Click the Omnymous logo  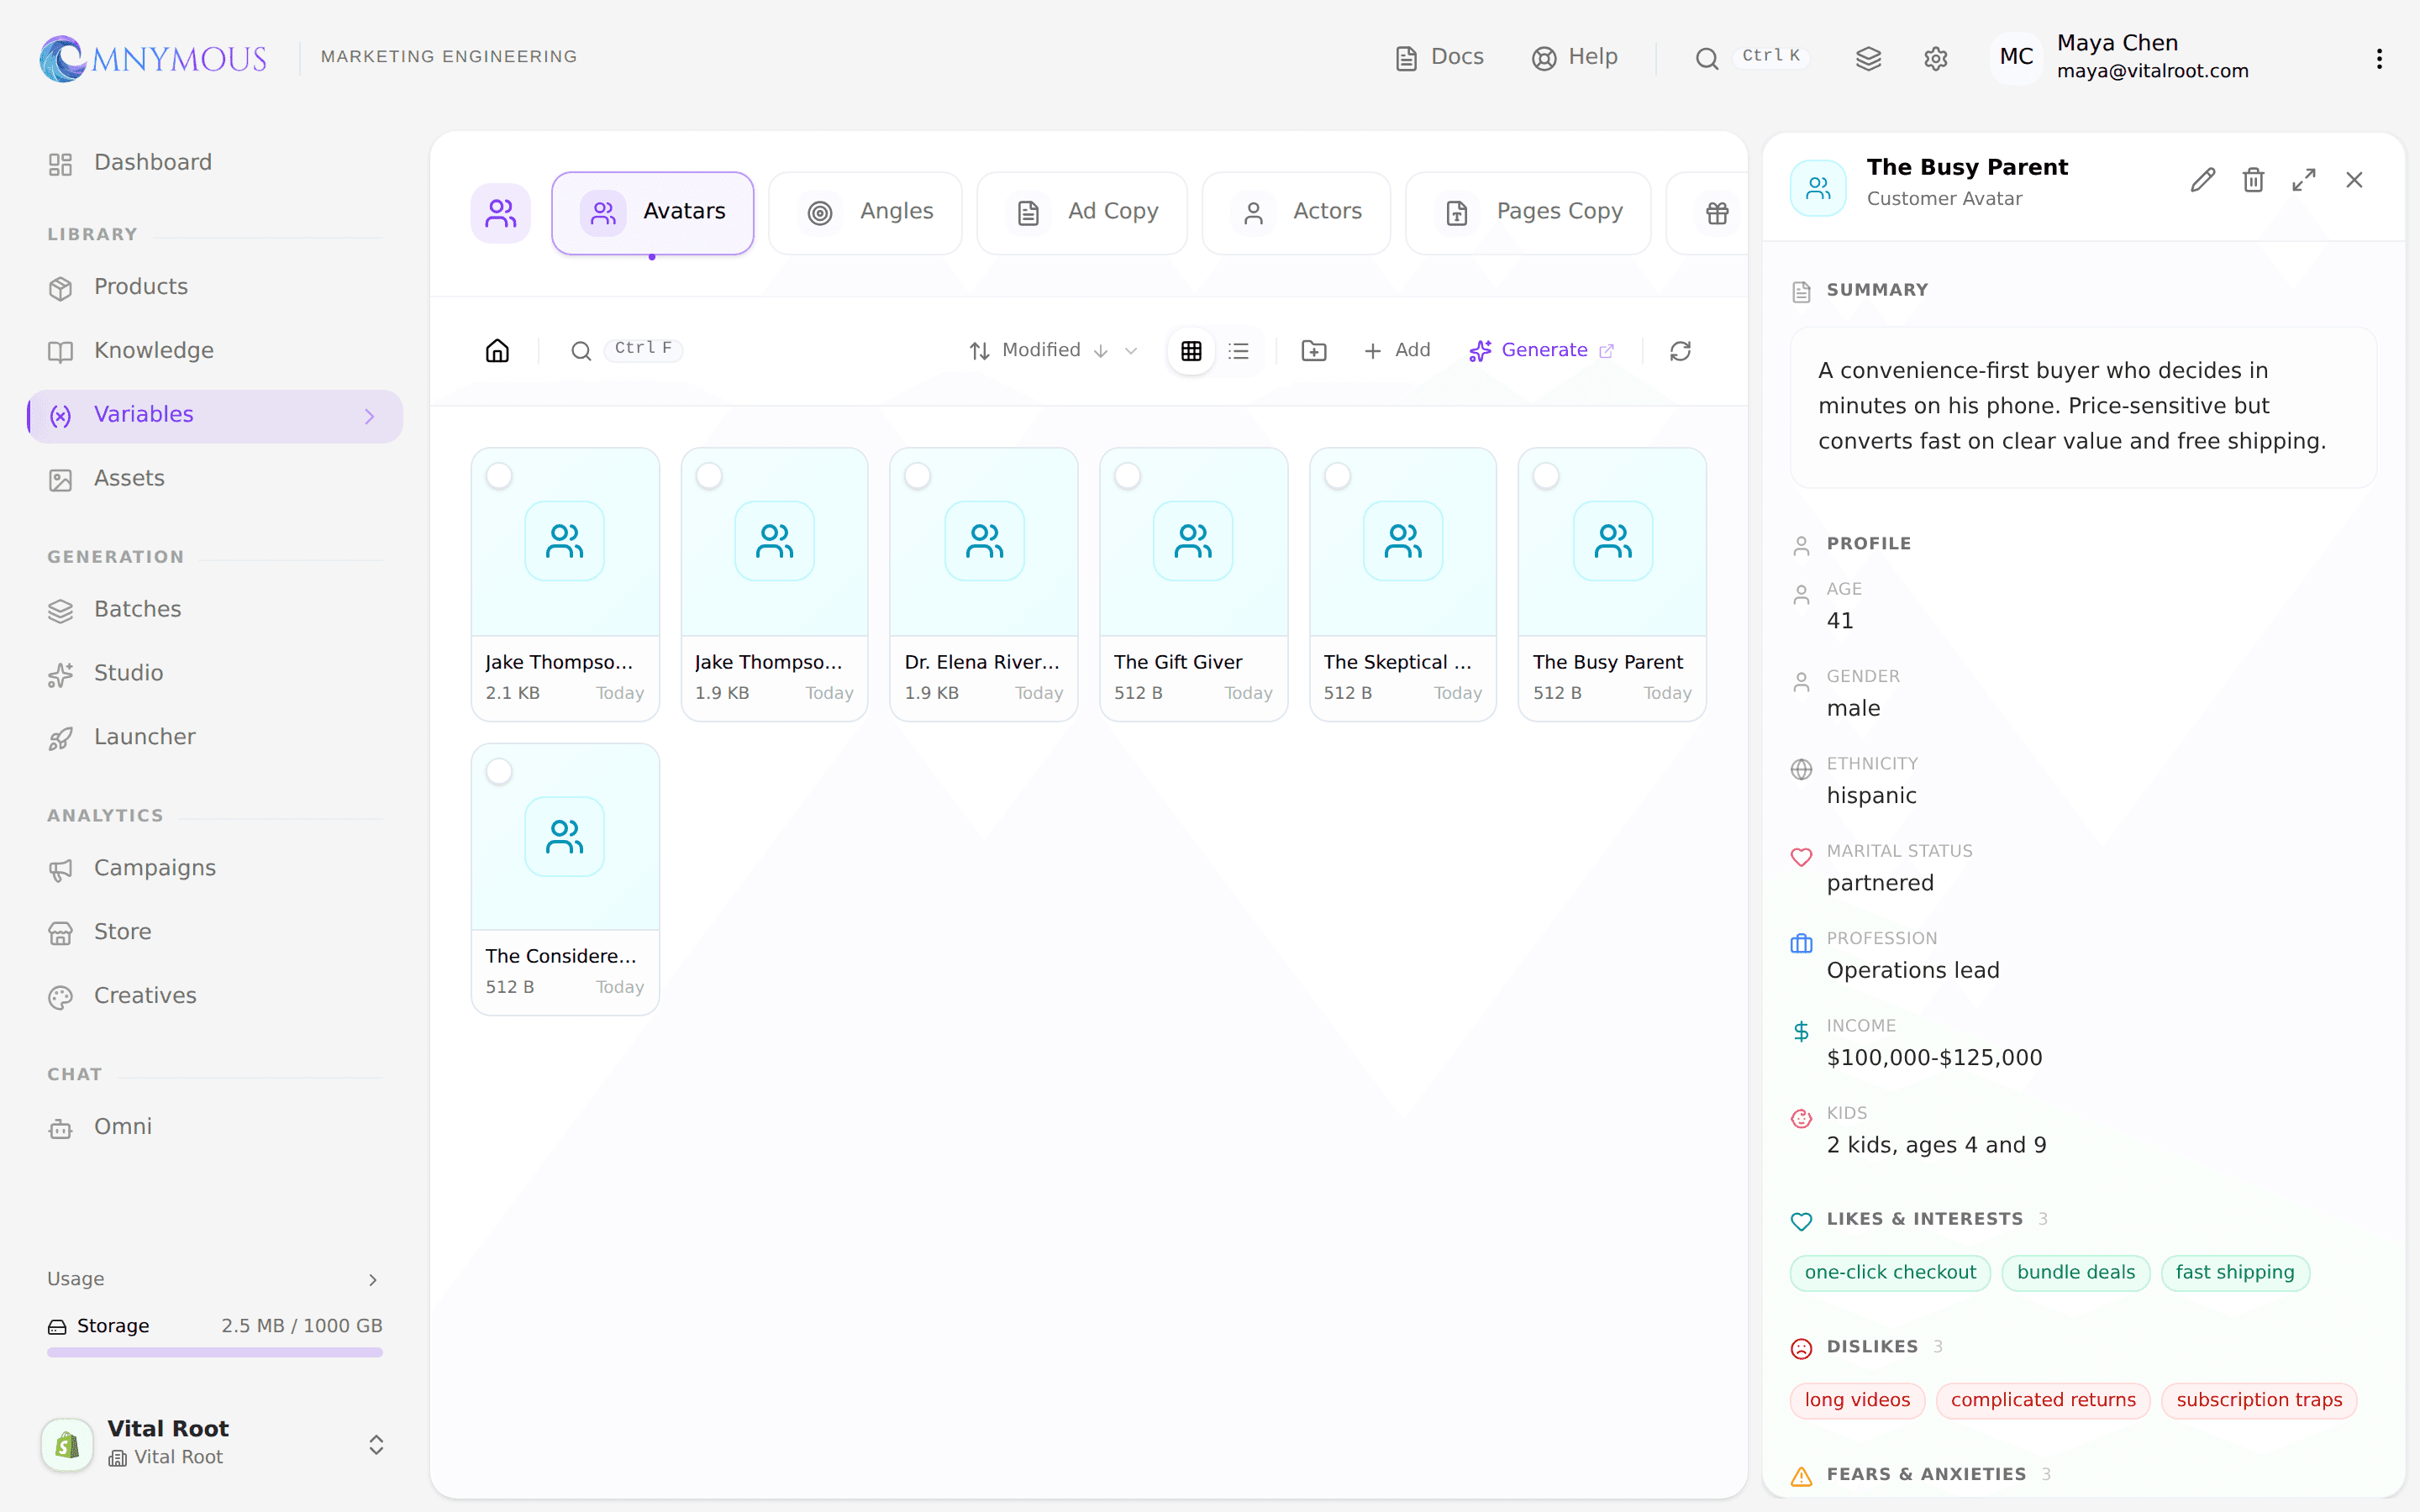coord(153,58)
